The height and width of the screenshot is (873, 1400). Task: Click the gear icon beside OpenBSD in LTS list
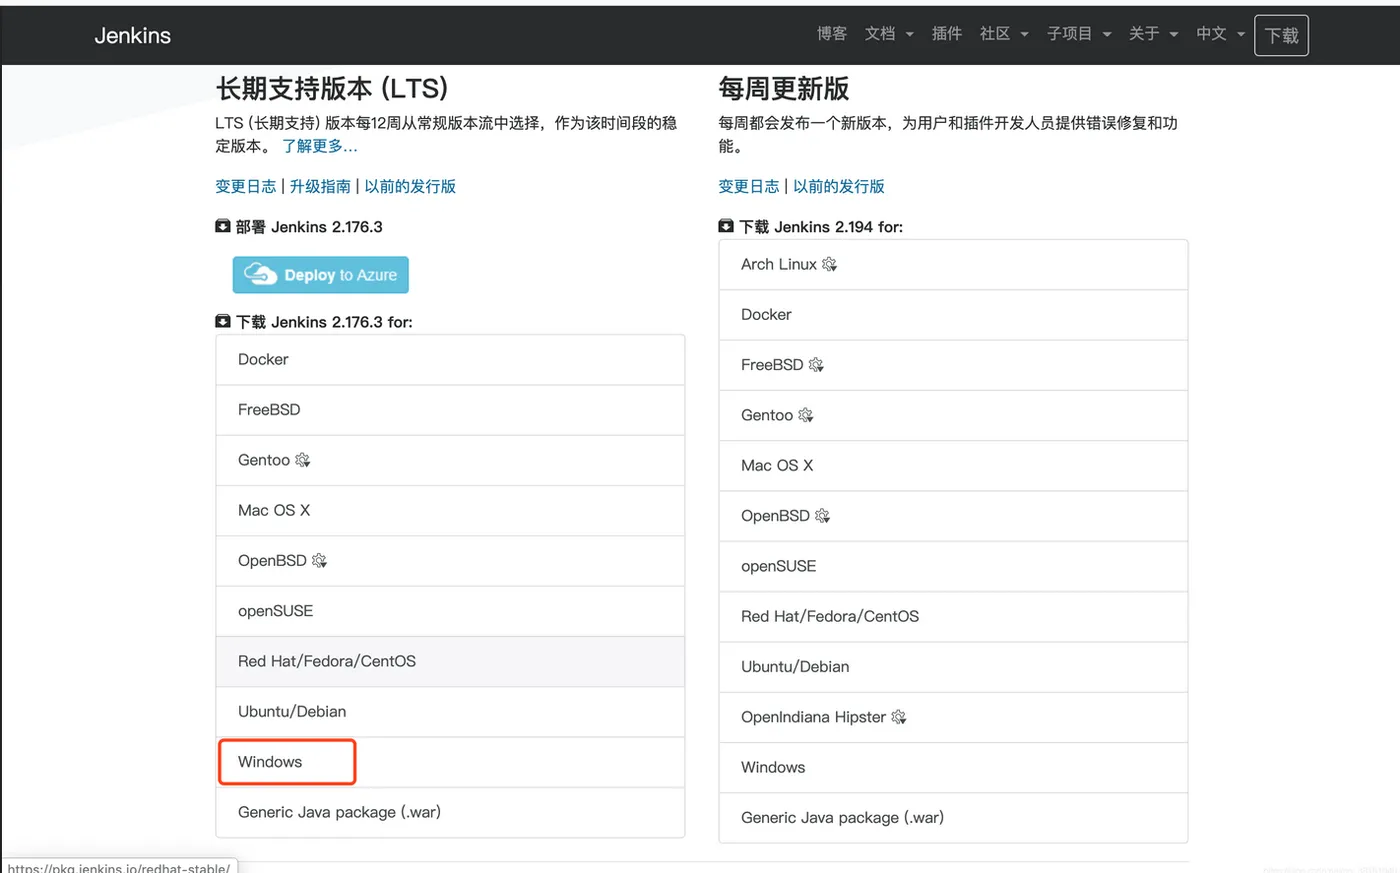320,561
